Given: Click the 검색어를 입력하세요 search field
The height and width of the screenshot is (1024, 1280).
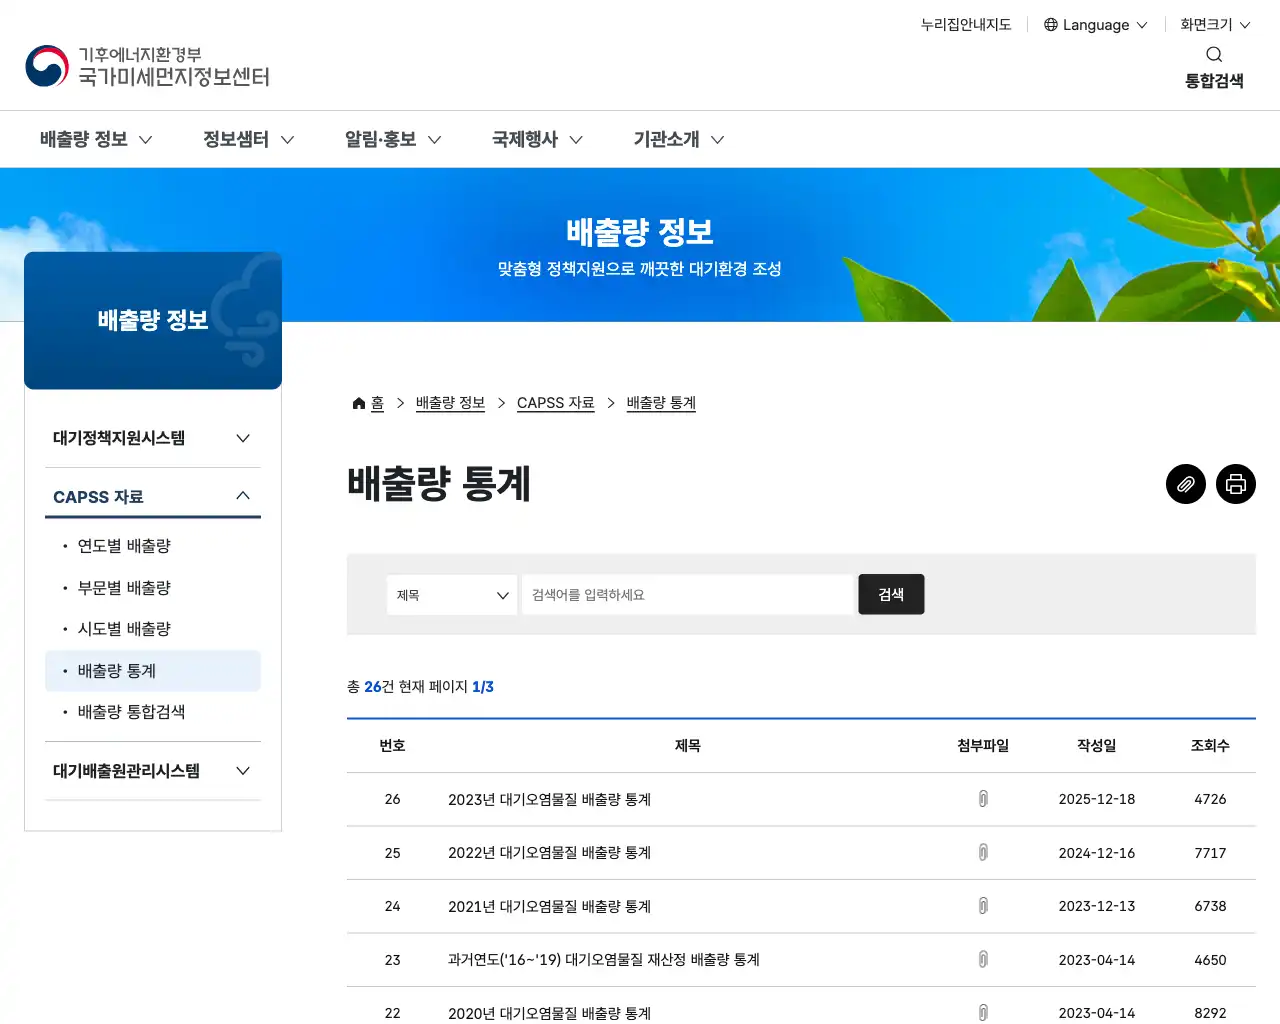Looking at the screenshot, I should click(687, 595).
